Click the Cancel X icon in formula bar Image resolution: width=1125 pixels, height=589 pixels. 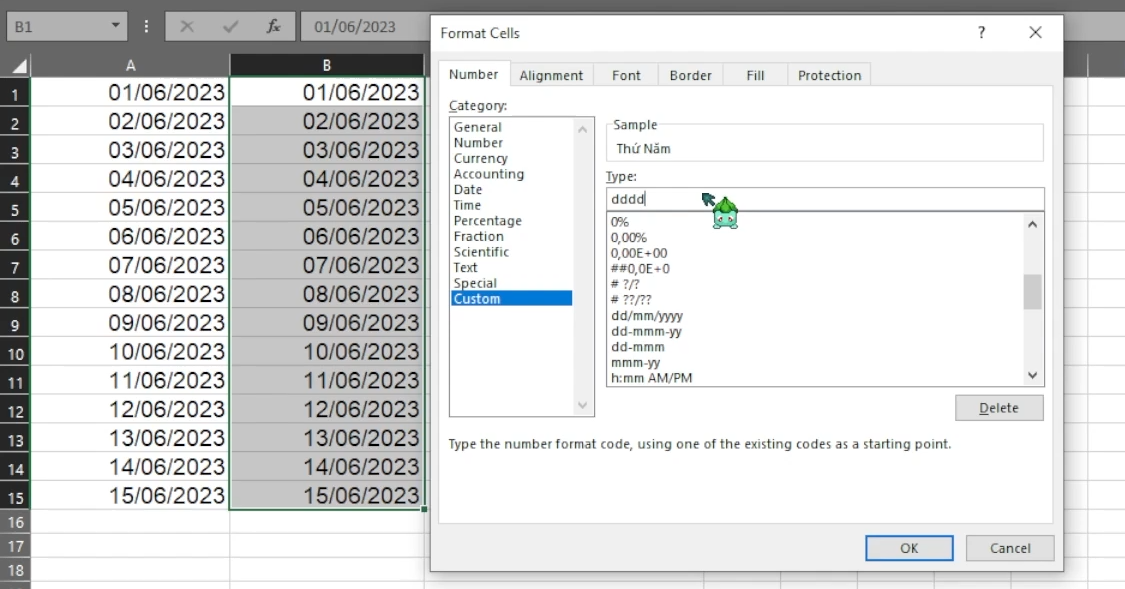click(x=189, y=27)
